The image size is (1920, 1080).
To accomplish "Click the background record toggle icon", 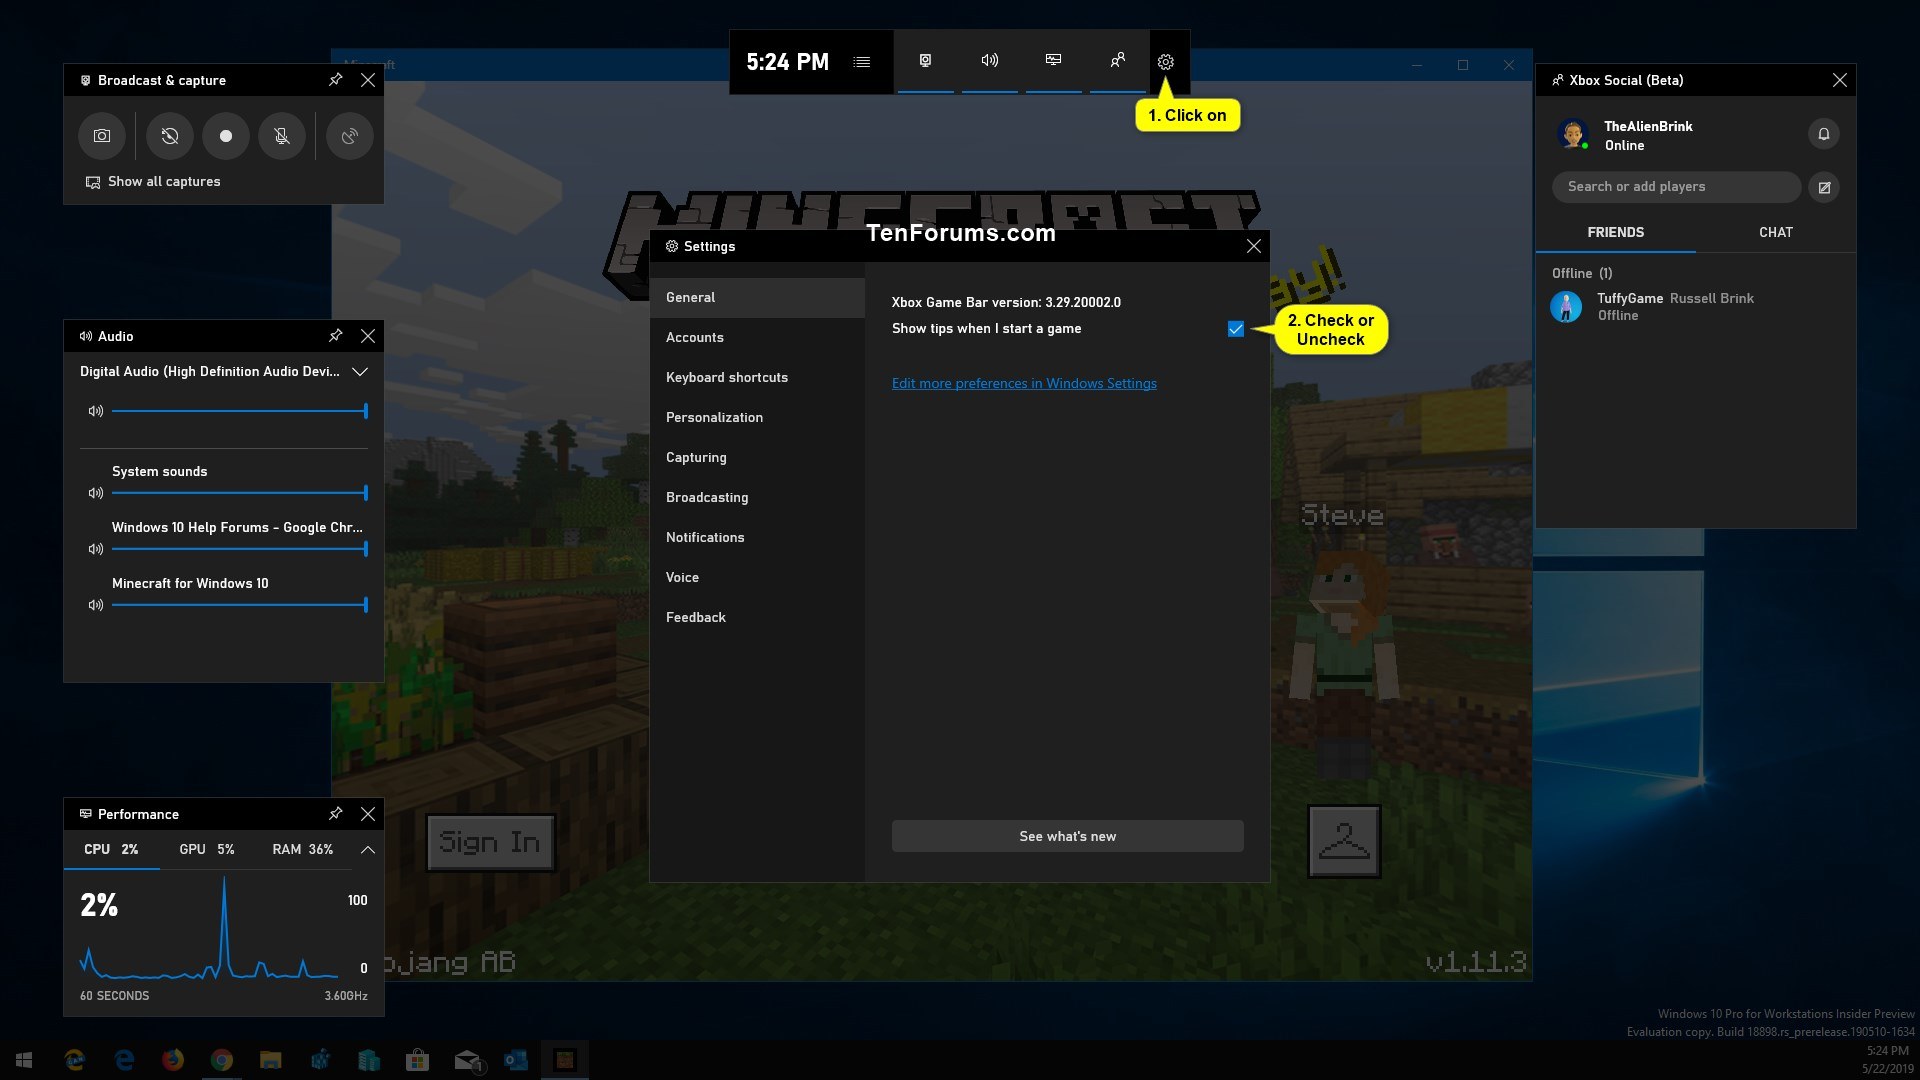I will 169,136.
